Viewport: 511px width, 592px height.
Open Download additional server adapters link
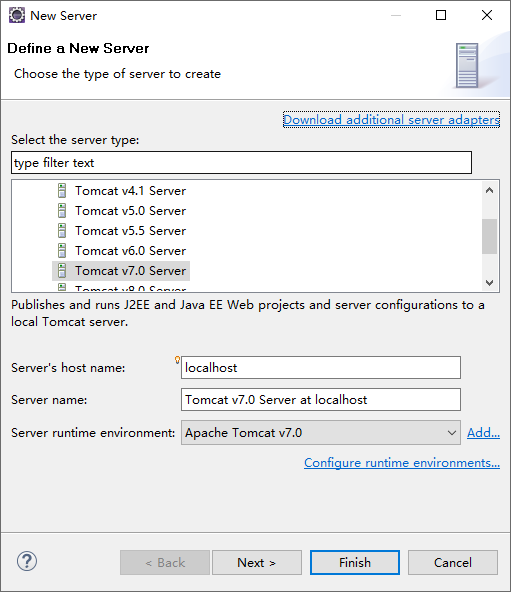pyautogui.click(x=391, y=120)
